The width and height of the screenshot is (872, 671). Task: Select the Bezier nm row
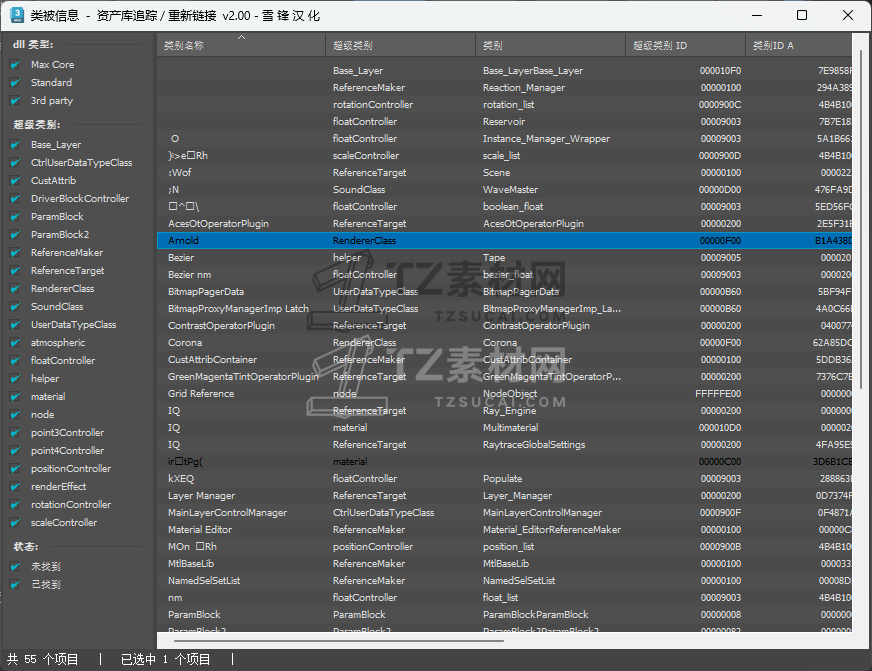point(504,275)
